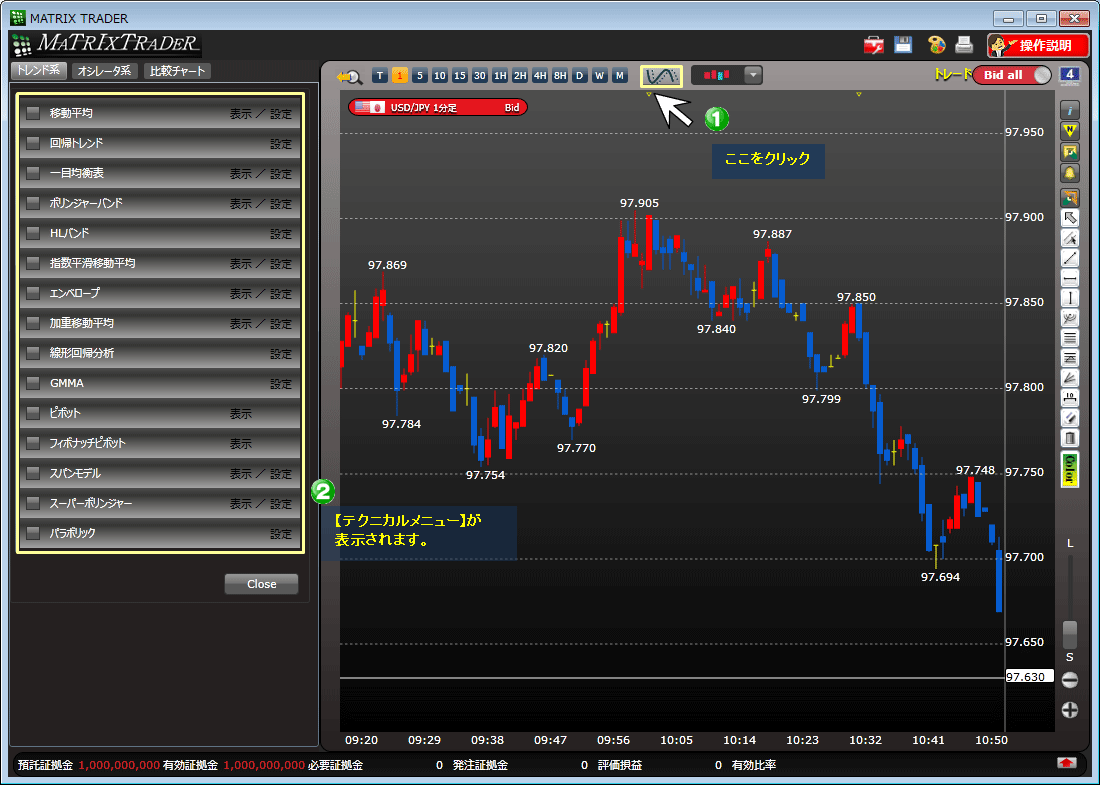This screenshot has width=1100, height=785.
Task: Click the Close button in technical menu
Action: [261, 584]
